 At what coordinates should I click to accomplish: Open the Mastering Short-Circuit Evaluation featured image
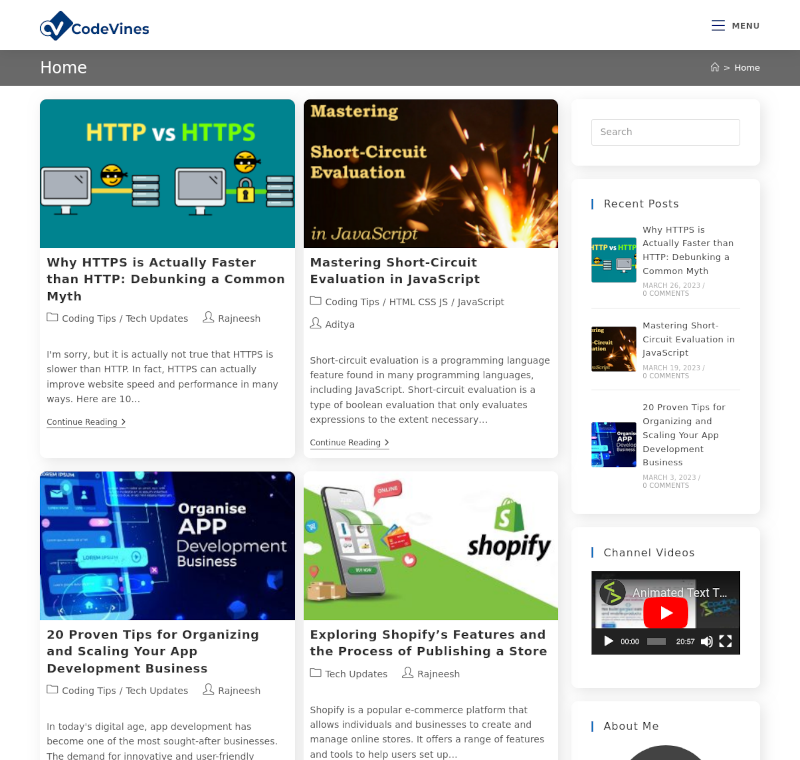[x=431, y=173]
